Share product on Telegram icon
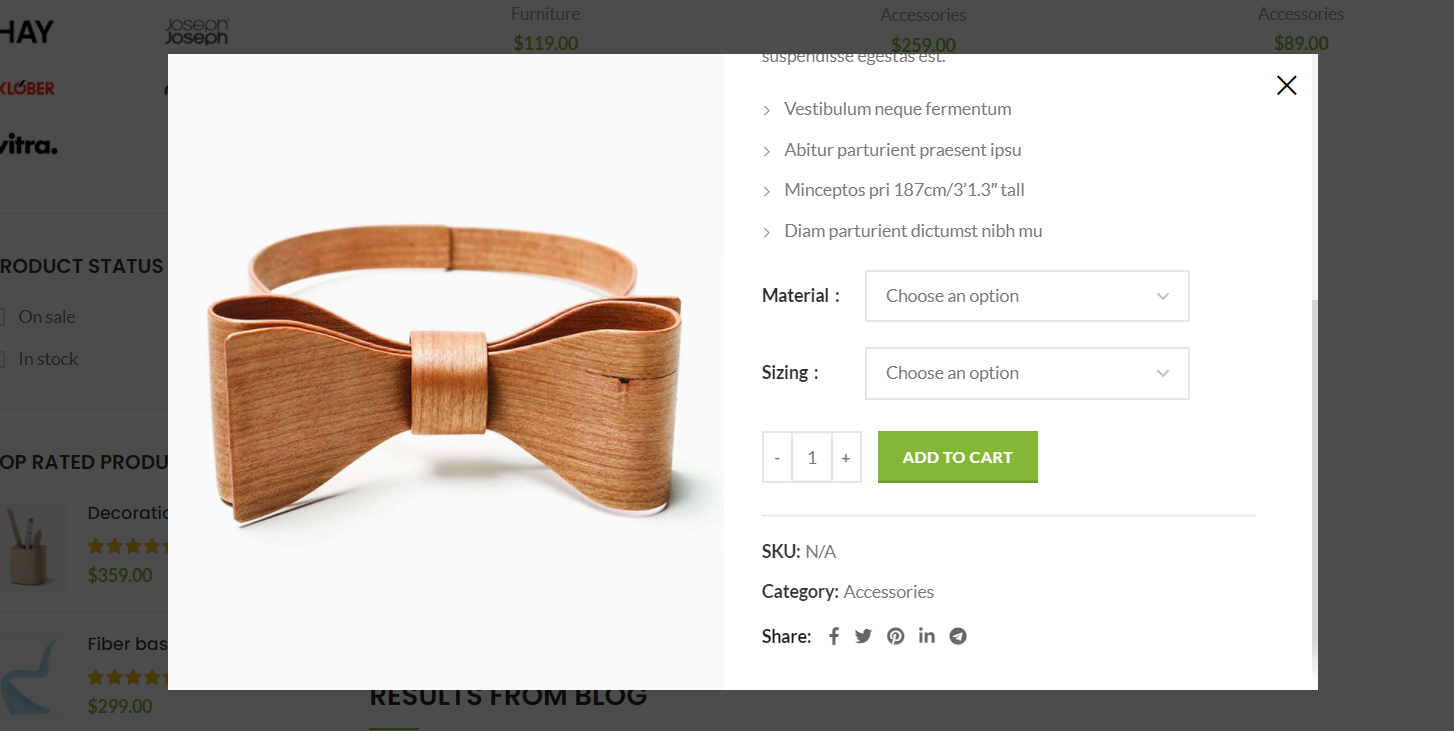 [958, 636]
